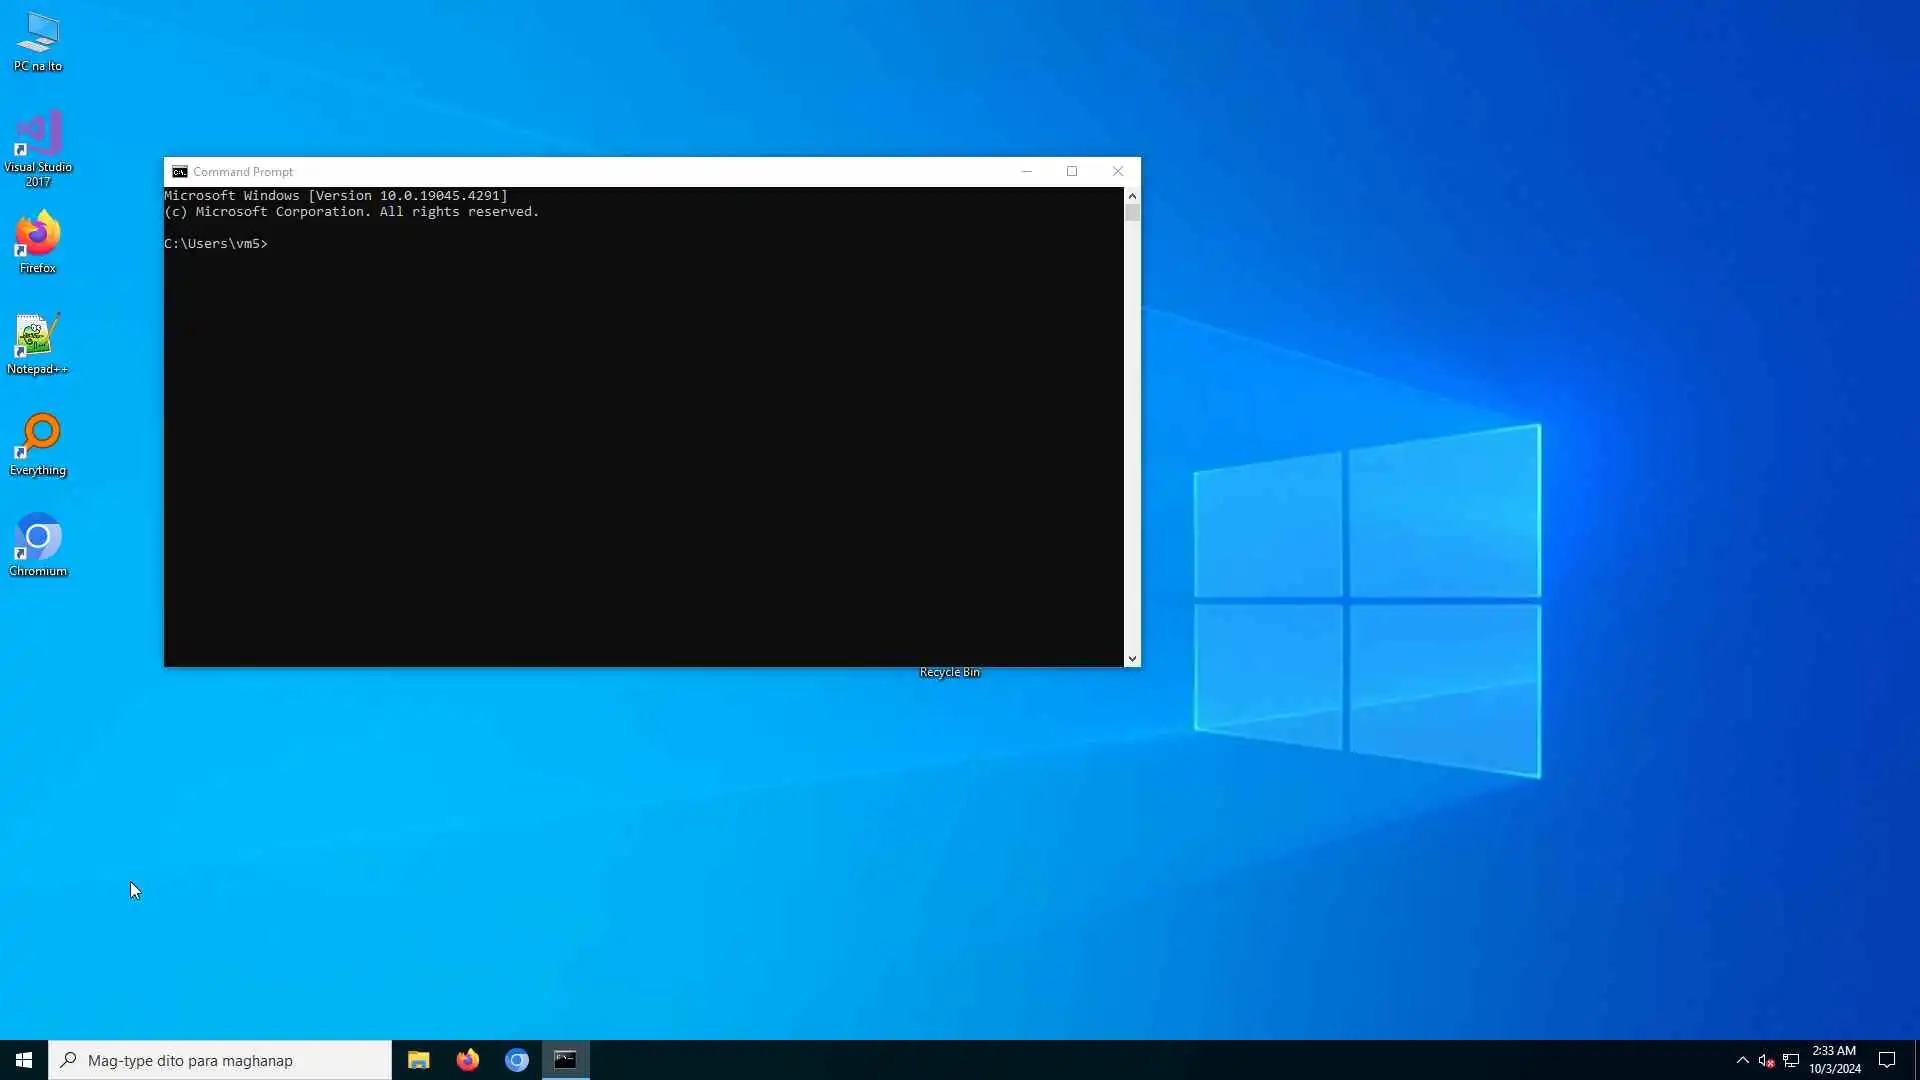Open File Explorer from the taskbar
The height and width of the screenshot is (1080, 1920).
click(x=418, y=1060)
